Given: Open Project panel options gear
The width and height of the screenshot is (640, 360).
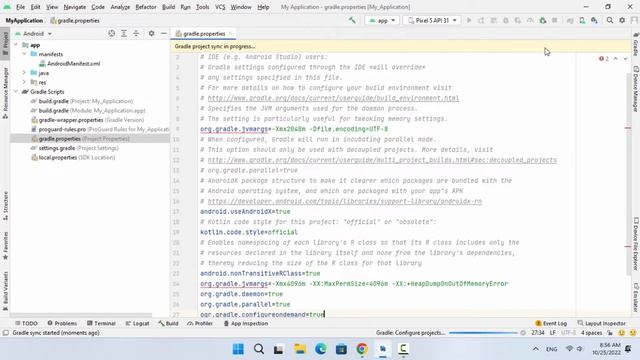Looking at the screenshot, I should tap(151, 33).
